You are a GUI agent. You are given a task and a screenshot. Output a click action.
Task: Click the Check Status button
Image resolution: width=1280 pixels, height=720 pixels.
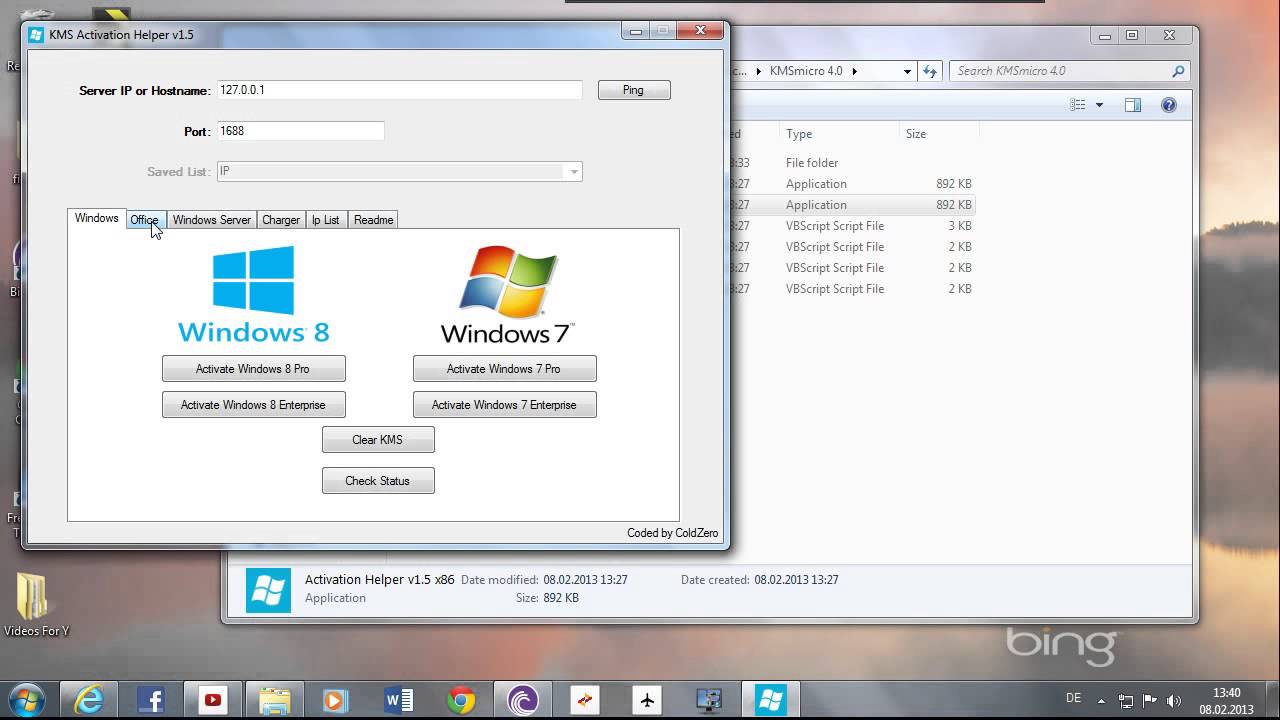(x=378, y=481)
